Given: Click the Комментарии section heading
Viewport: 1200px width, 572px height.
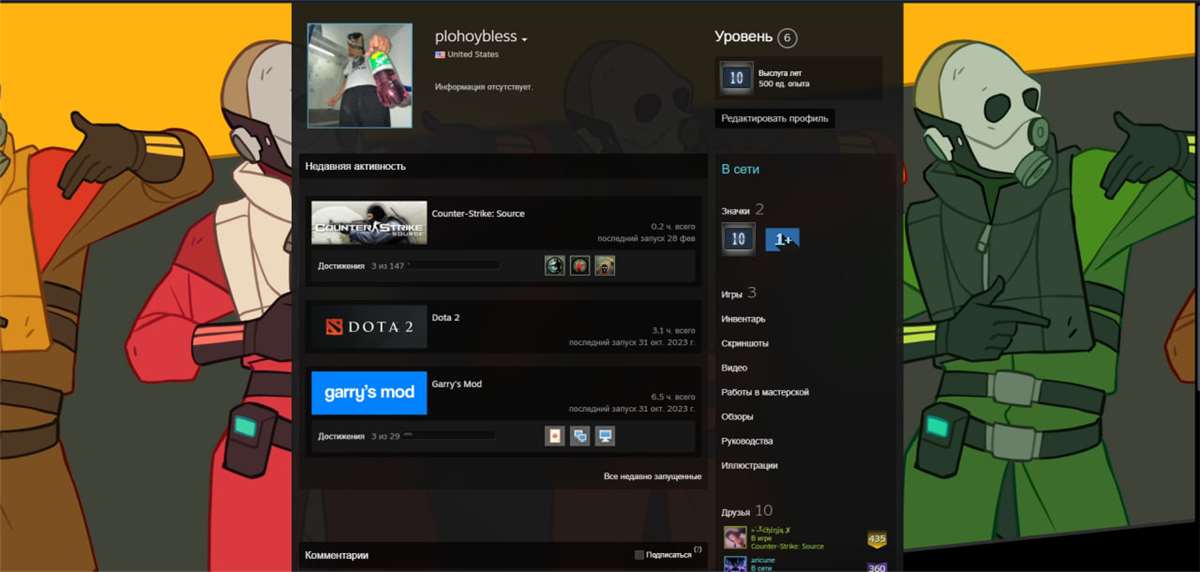Looking at the screenshot, I should pos(337,555).
